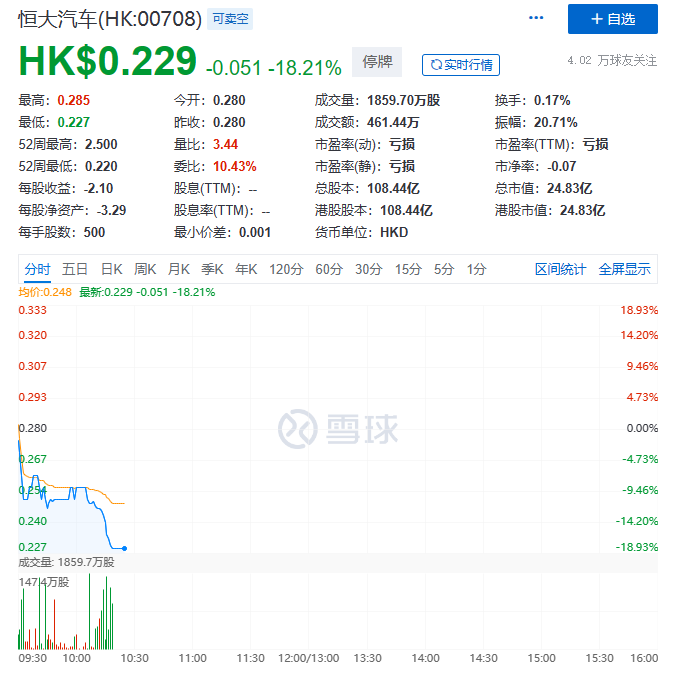Click the 最低 value 0.227
677x677 pixels.
point(73,123)
